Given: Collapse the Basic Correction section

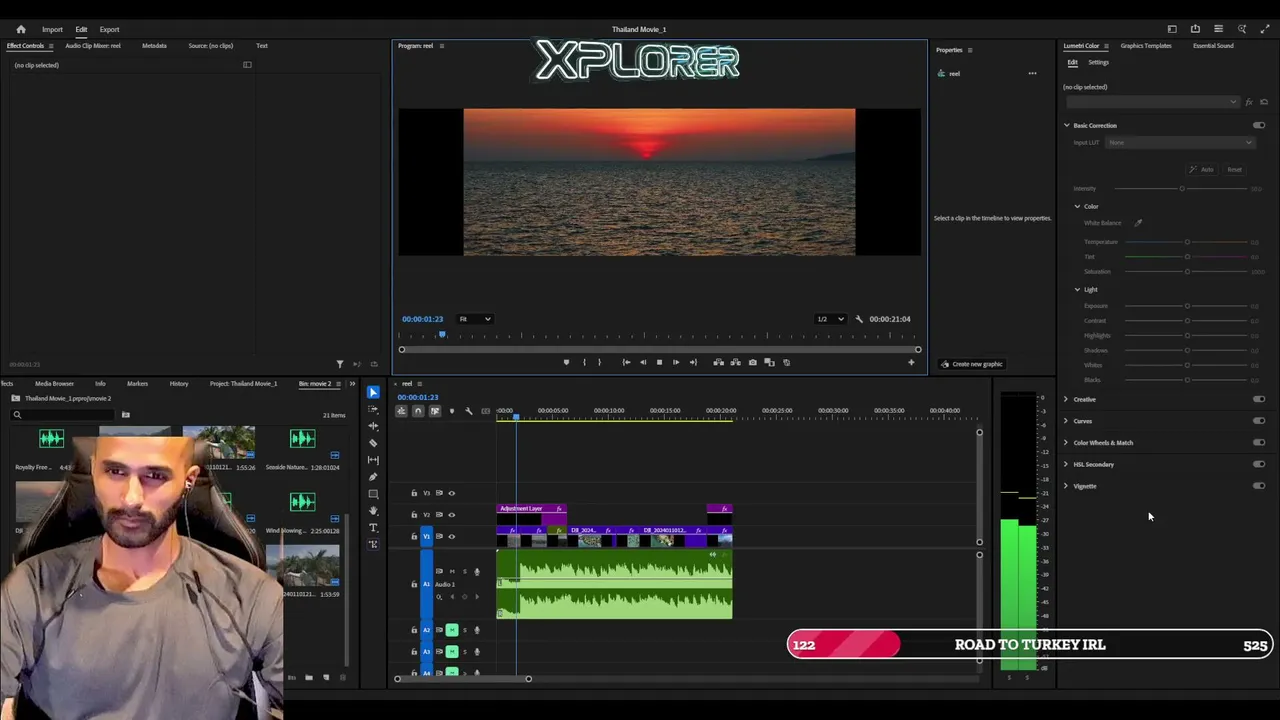Looking at the screenshot, I should click(1066, 125).
